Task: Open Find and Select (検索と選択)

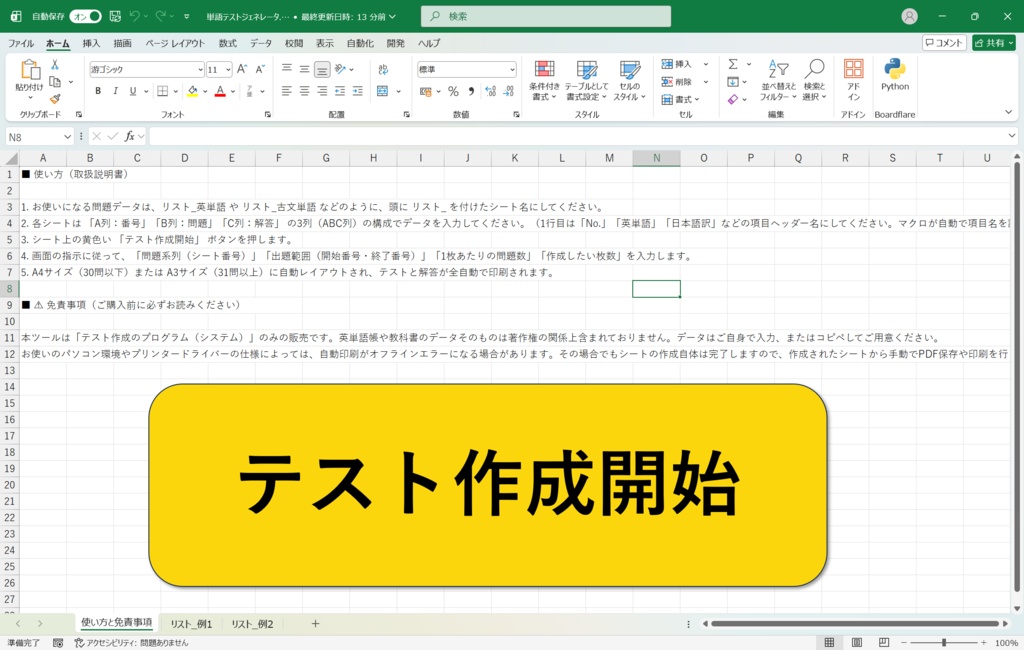Action: [x=814, y=80]
